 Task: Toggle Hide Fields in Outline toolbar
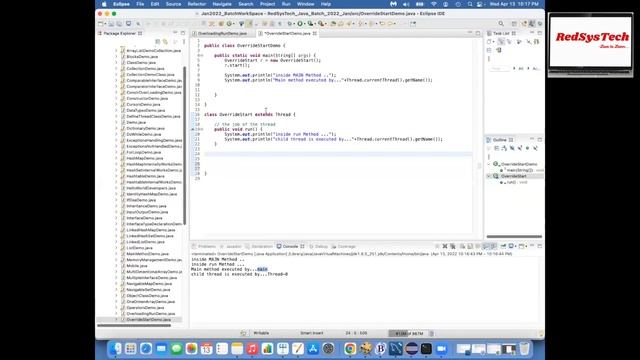512,148
